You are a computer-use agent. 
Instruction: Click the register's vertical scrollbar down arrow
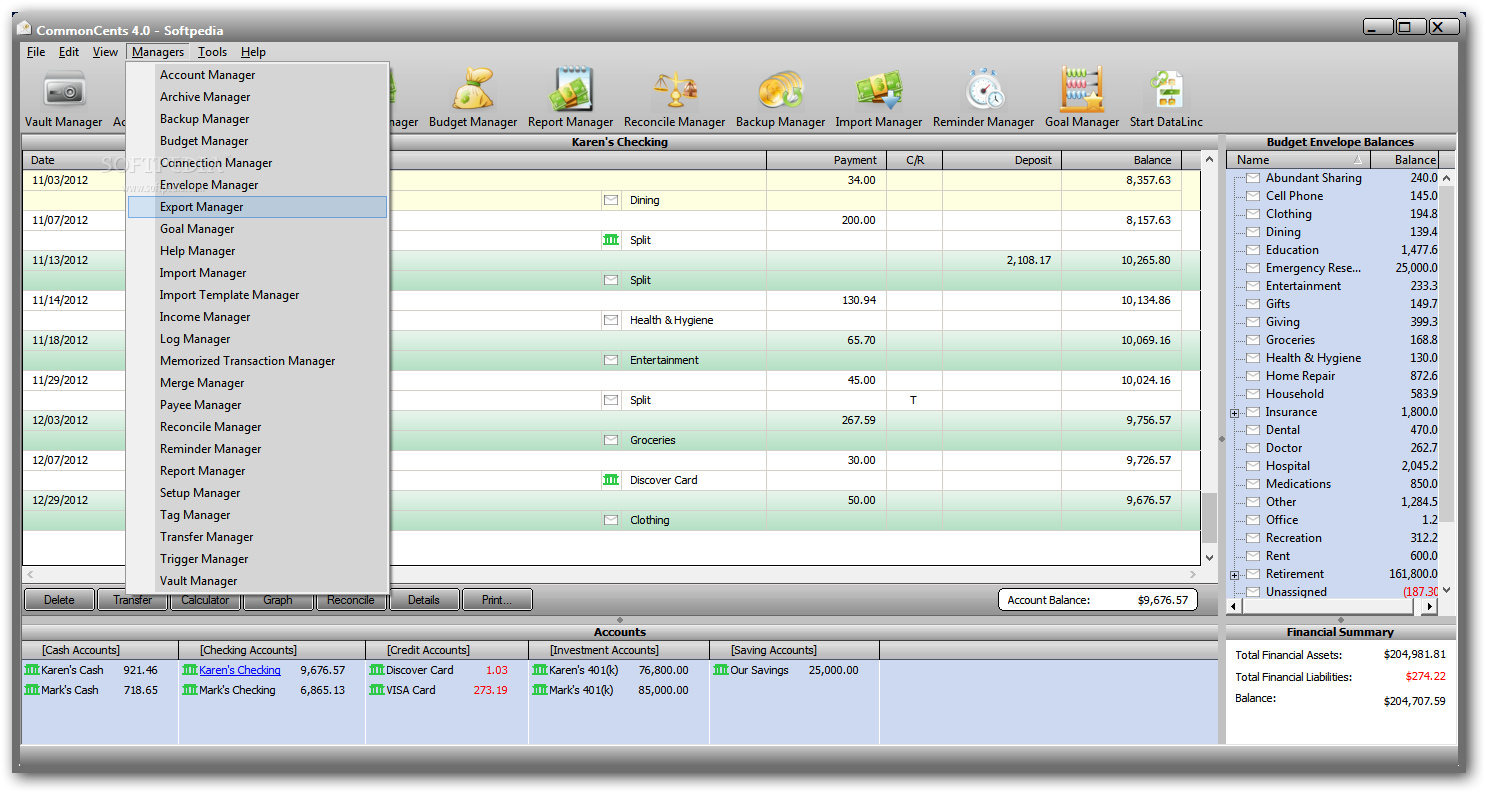[1209, 558]
